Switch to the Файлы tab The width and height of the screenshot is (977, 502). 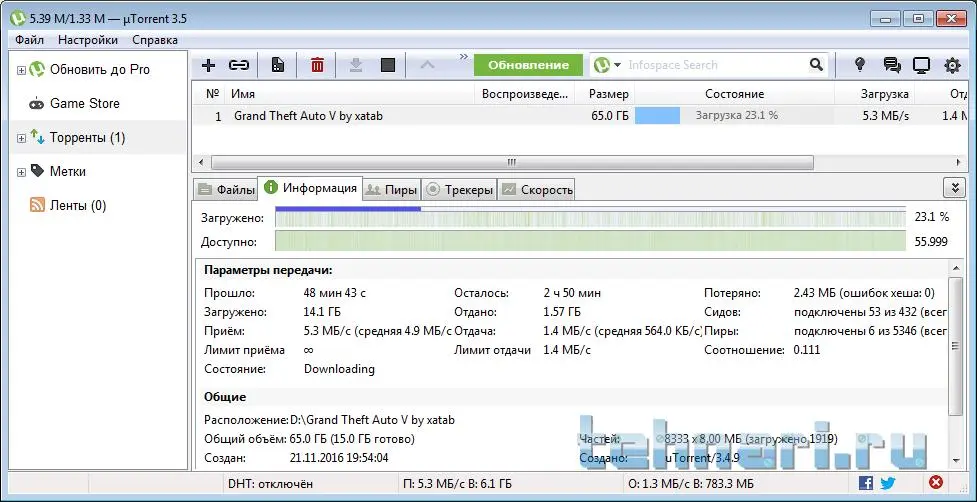point(226,189)
